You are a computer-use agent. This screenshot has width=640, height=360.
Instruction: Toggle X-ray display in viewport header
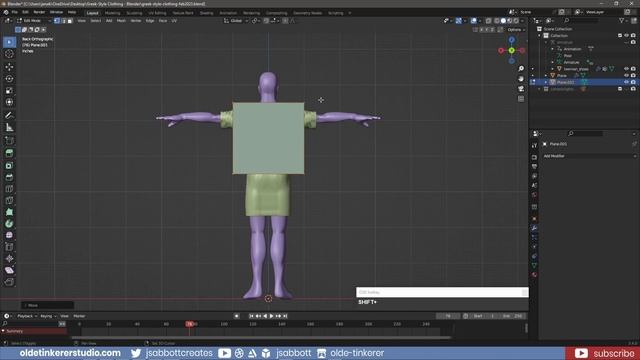click(489, 21)
